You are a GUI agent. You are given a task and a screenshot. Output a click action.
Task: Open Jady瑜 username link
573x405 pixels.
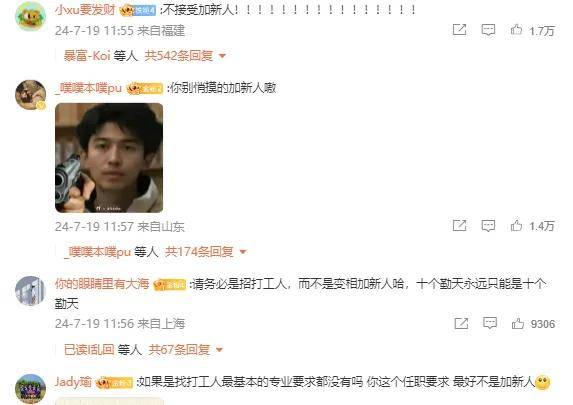tap(73, 382)
